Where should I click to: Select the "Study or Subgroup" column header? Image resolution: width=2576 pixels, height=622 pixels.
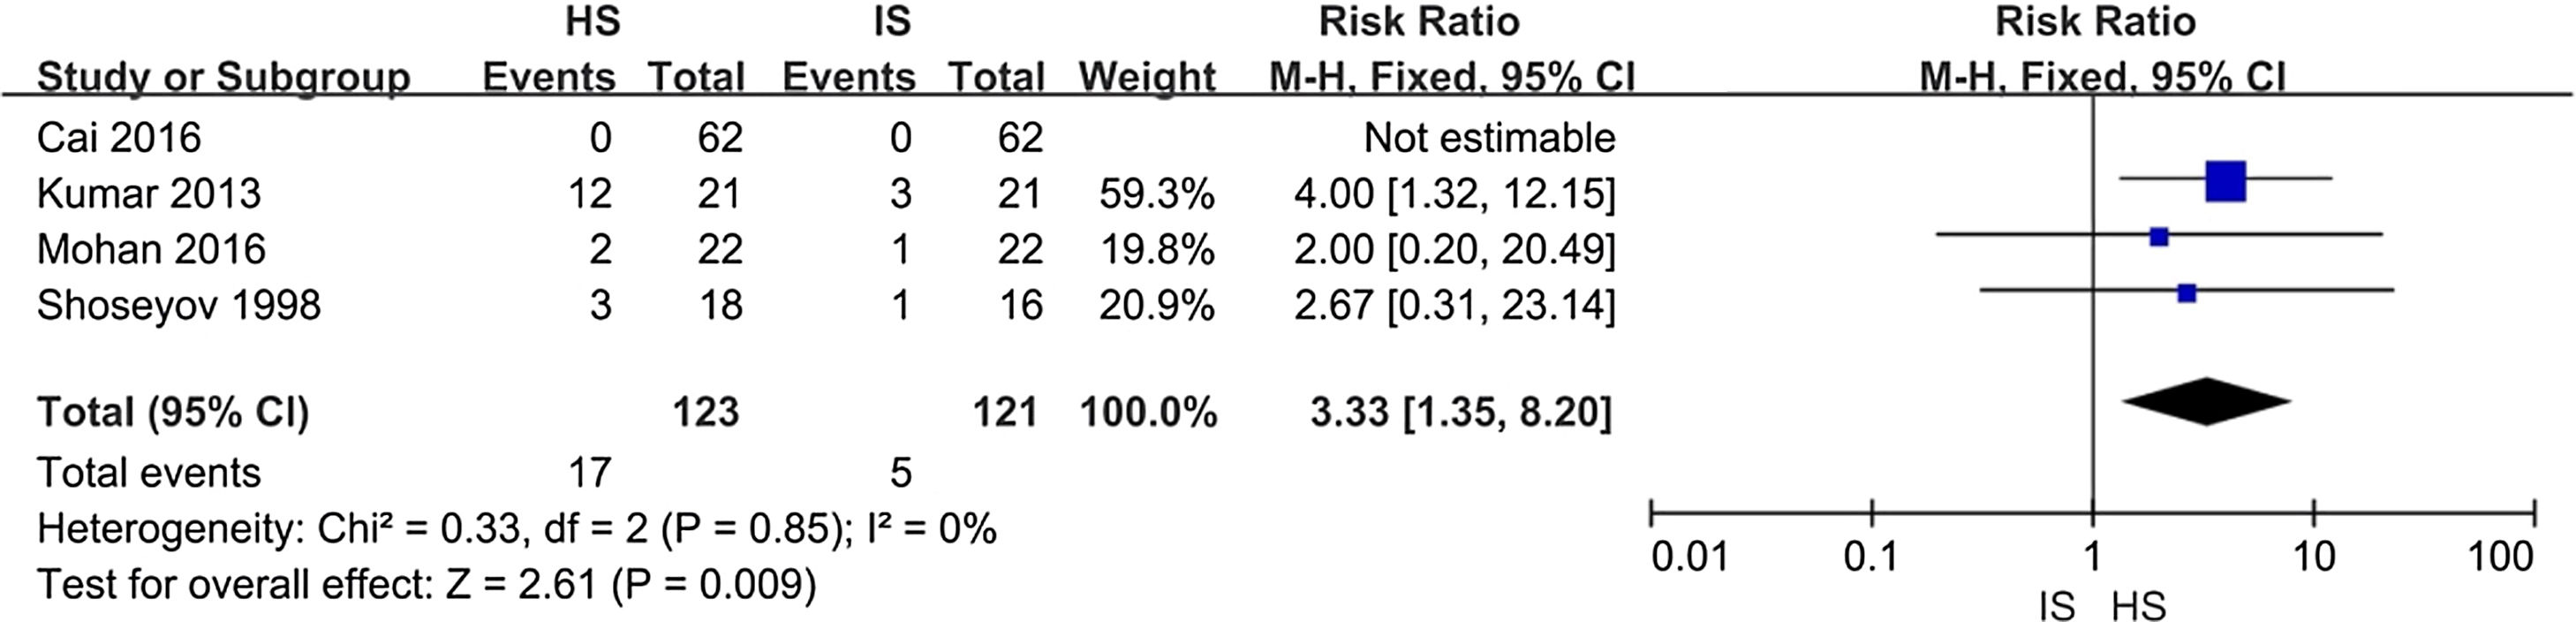pyautogui.click(x=223, y=77)
